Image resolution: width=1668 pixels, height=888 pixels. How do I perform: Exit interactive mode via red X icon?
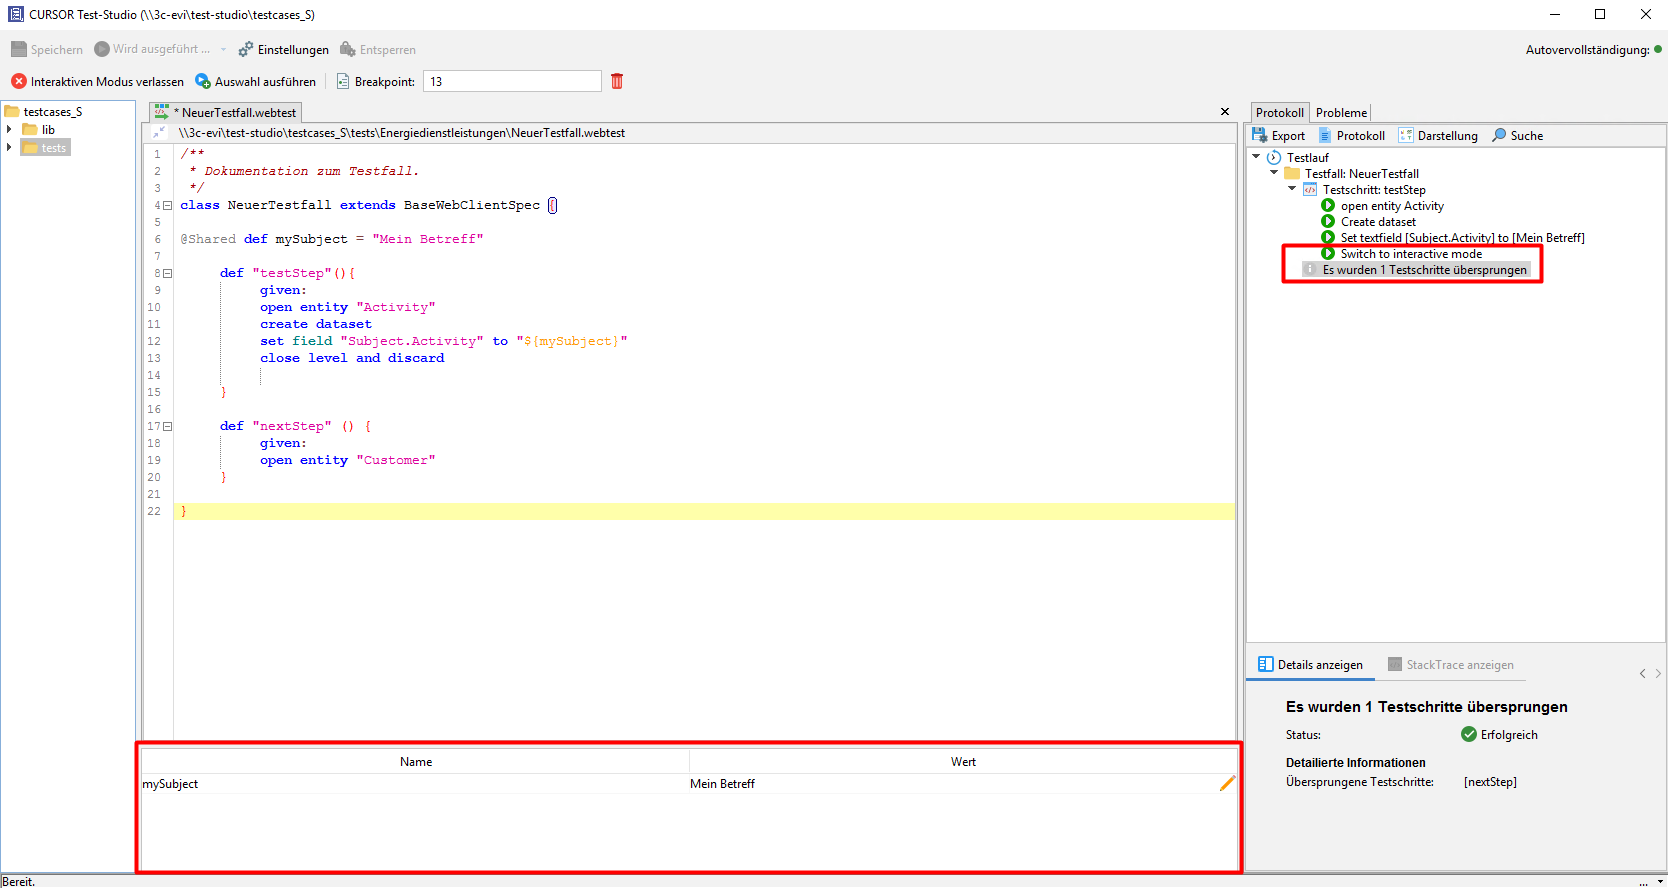[19, 81]
